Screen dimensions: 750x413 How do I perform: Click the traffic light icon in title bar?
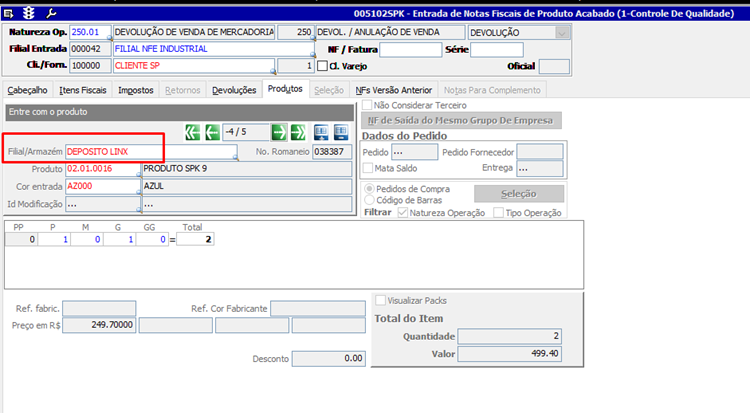click(x=29, y=13)
